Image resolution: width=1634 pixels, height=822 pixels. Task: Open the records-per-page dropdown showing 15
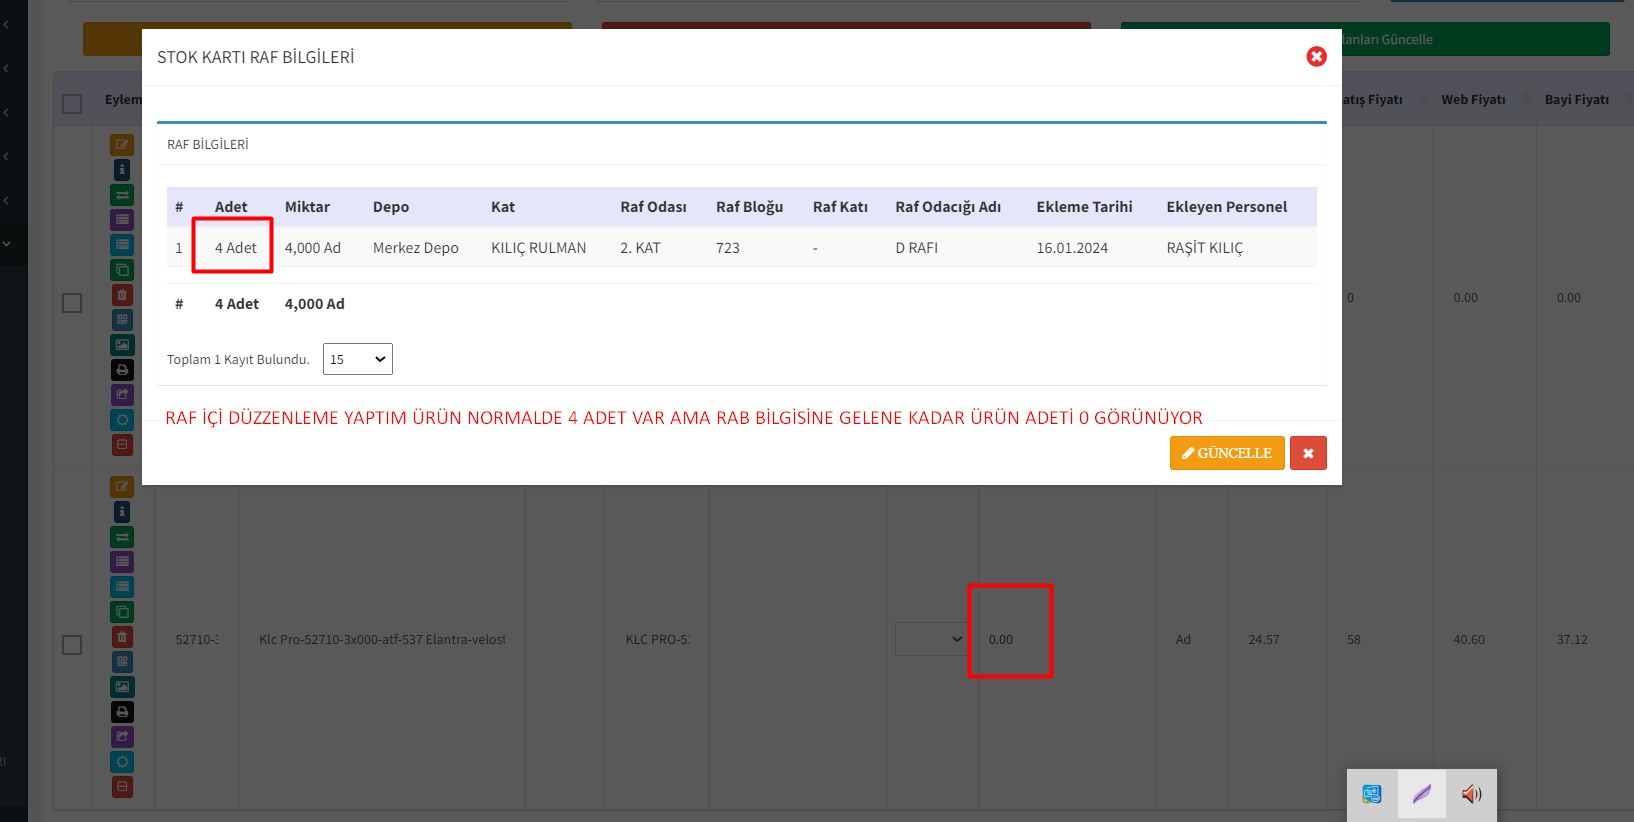point(358,359)
